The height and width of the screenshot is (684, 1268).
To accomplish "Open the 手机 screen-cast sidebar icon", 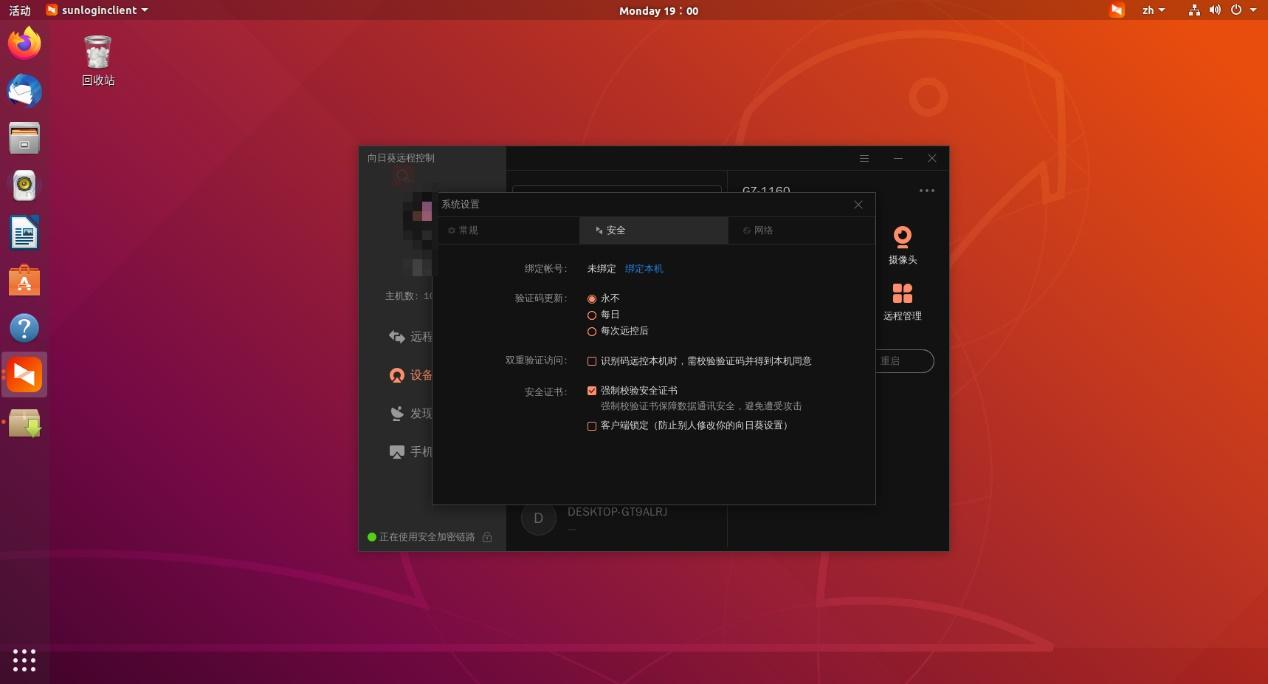I will point(397,451).
